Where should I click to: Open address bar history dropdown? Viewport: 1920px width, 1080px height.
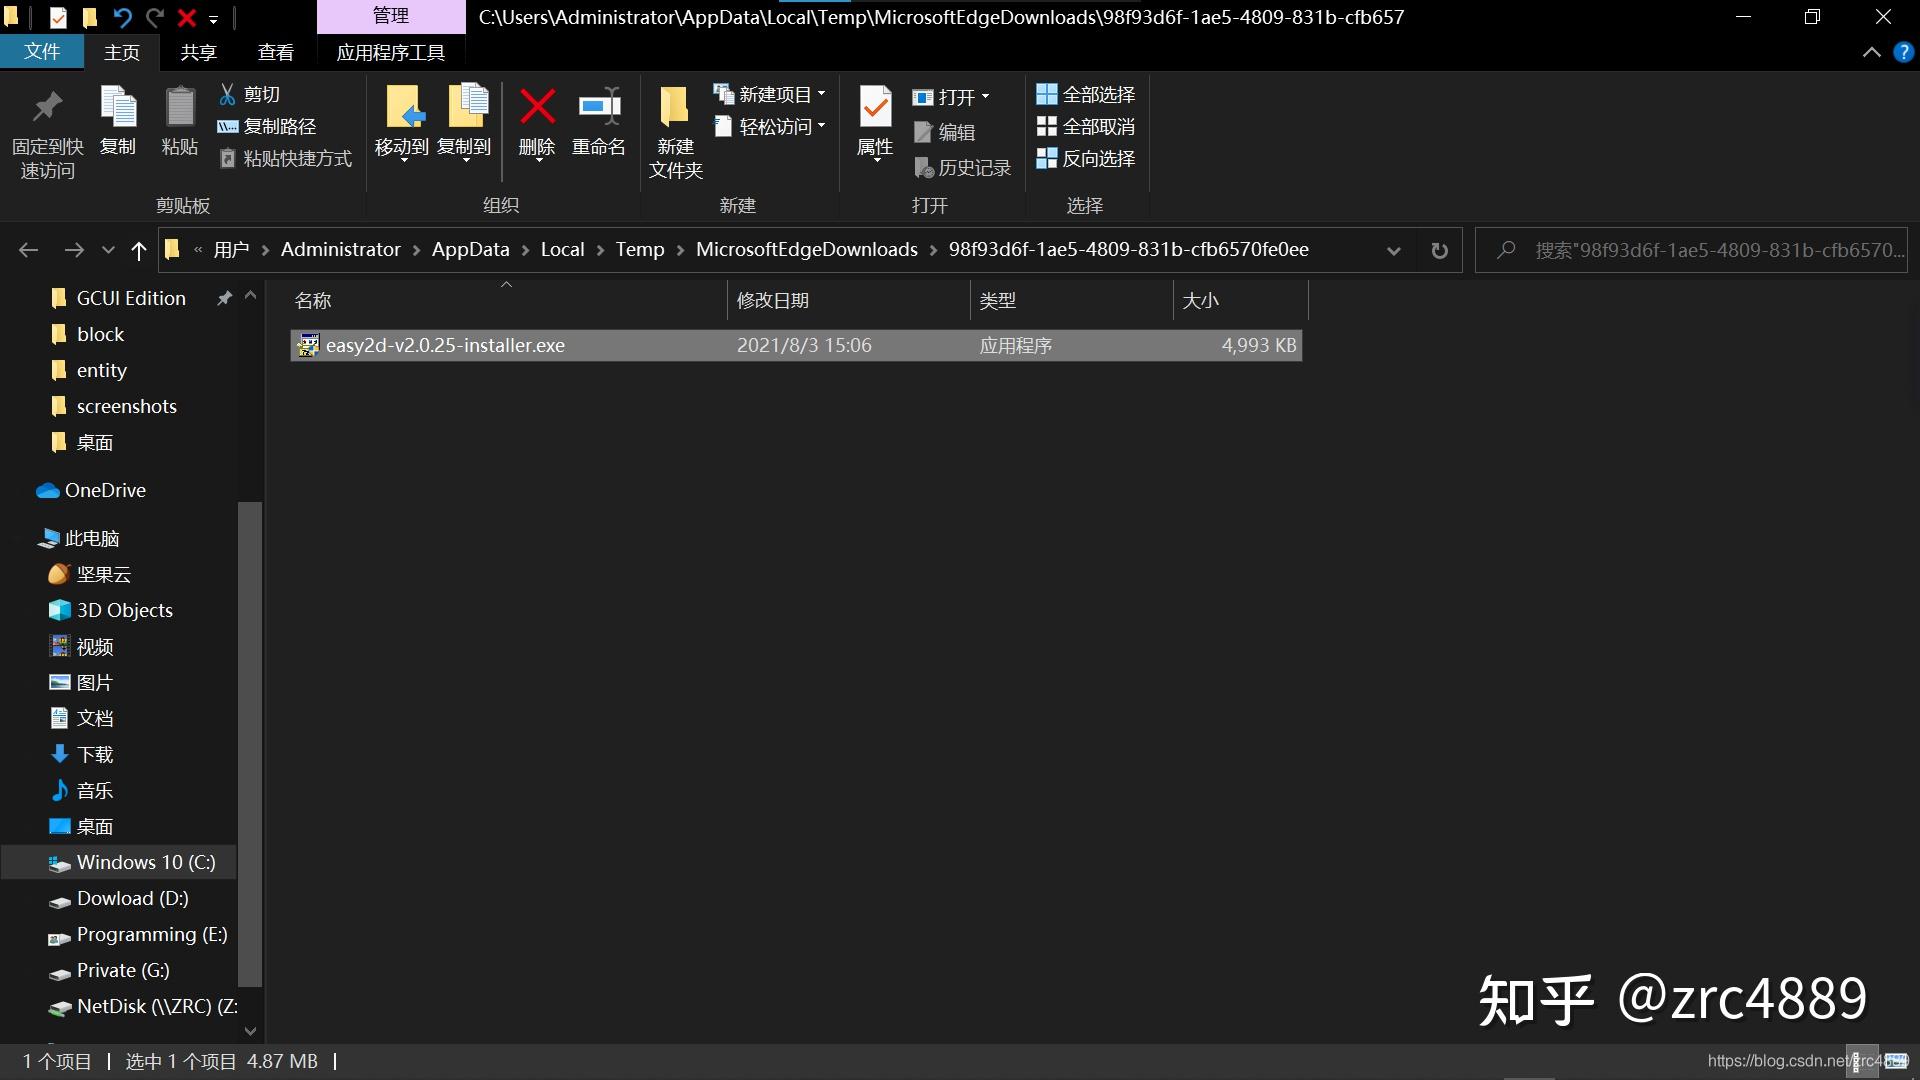1393,250
